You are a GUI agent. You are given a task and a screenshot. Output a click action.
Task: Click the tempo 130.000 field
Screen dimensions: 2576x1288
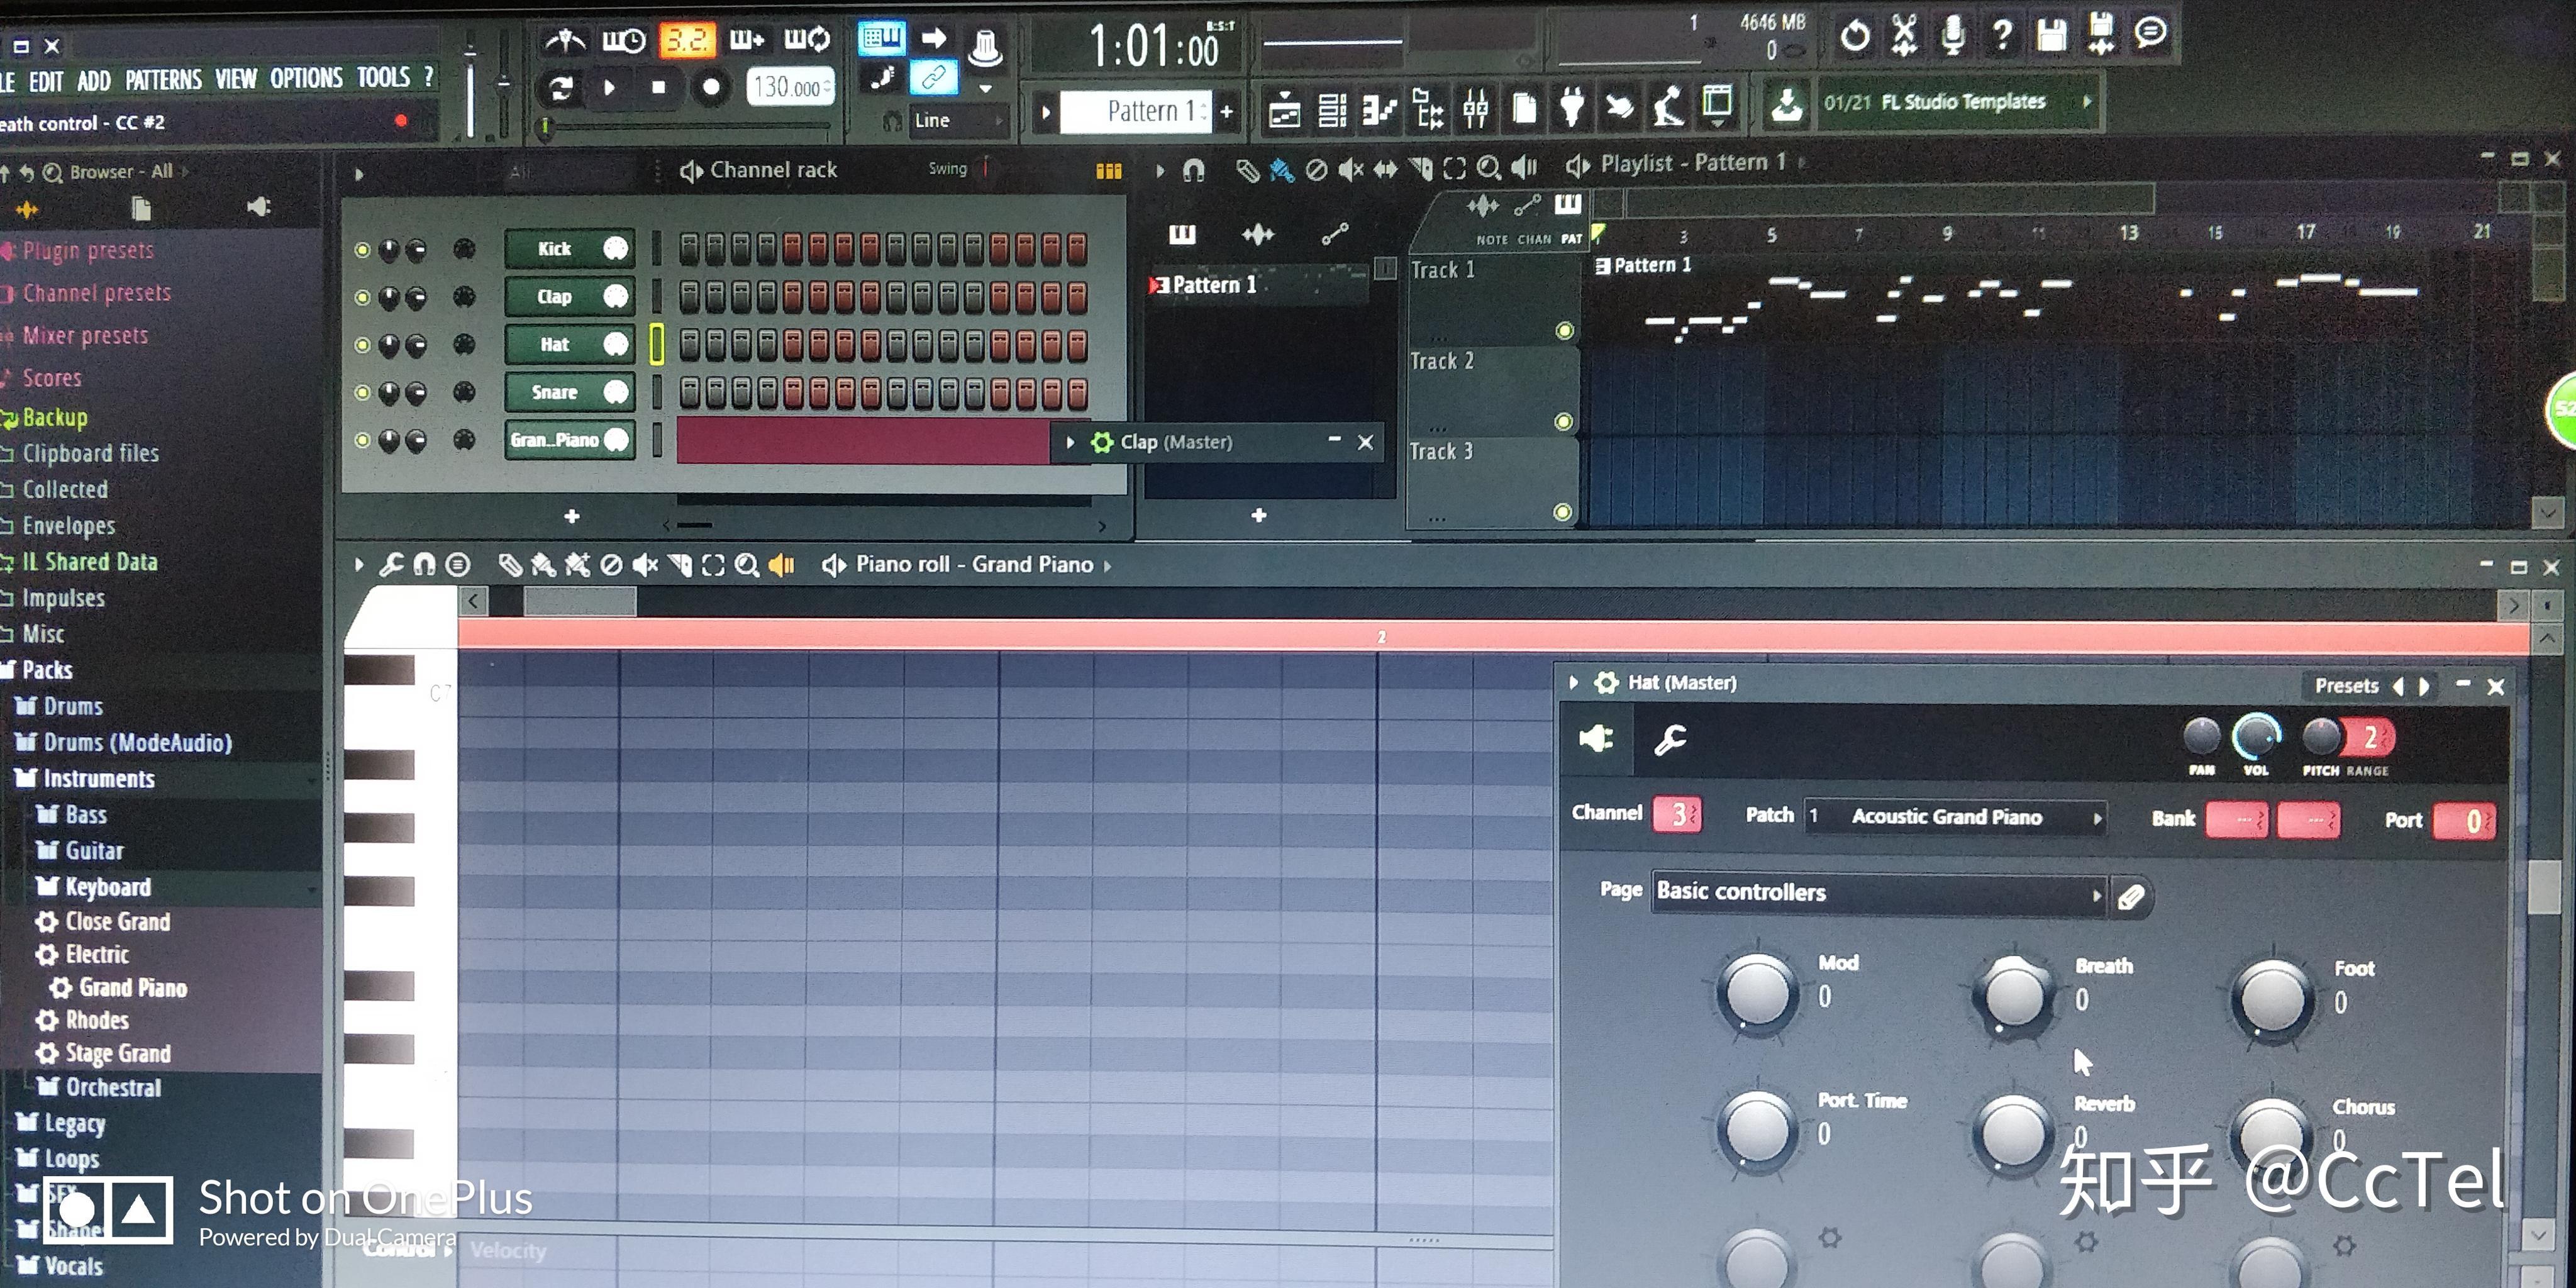tap(789, 88)
